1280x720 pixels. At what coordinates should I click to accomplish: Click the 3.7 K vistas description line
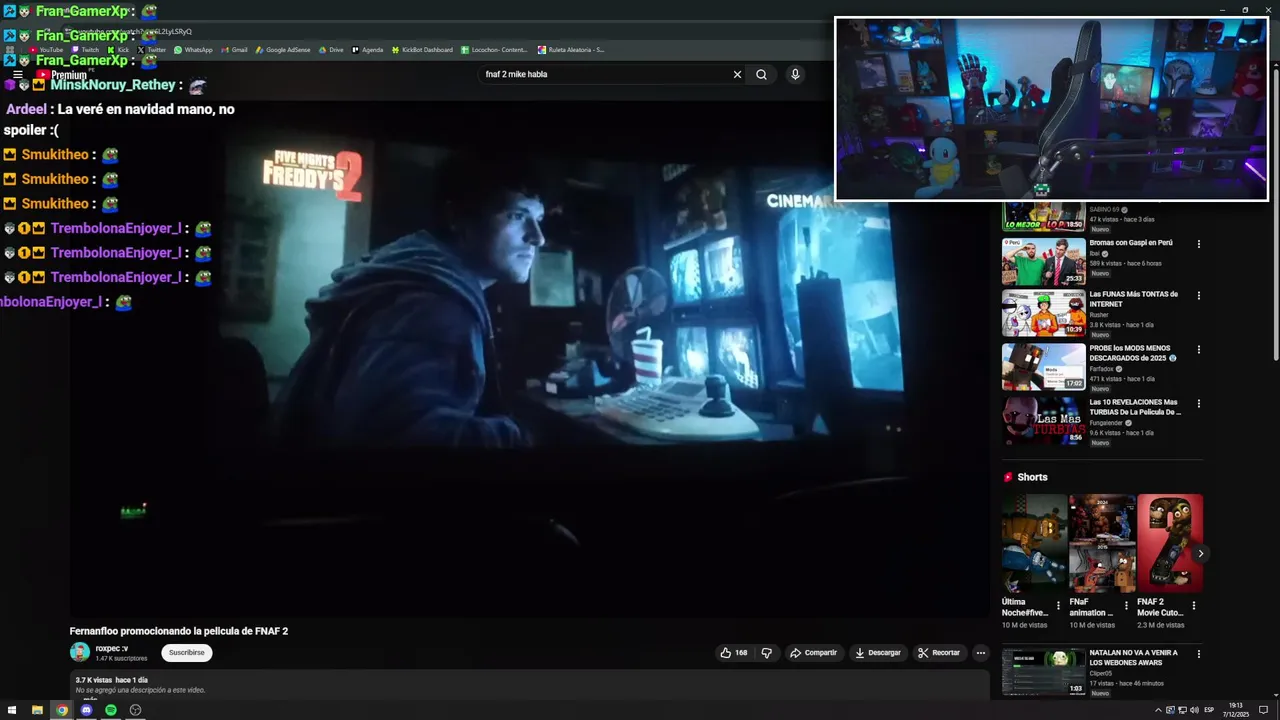[x=111, y=680]
